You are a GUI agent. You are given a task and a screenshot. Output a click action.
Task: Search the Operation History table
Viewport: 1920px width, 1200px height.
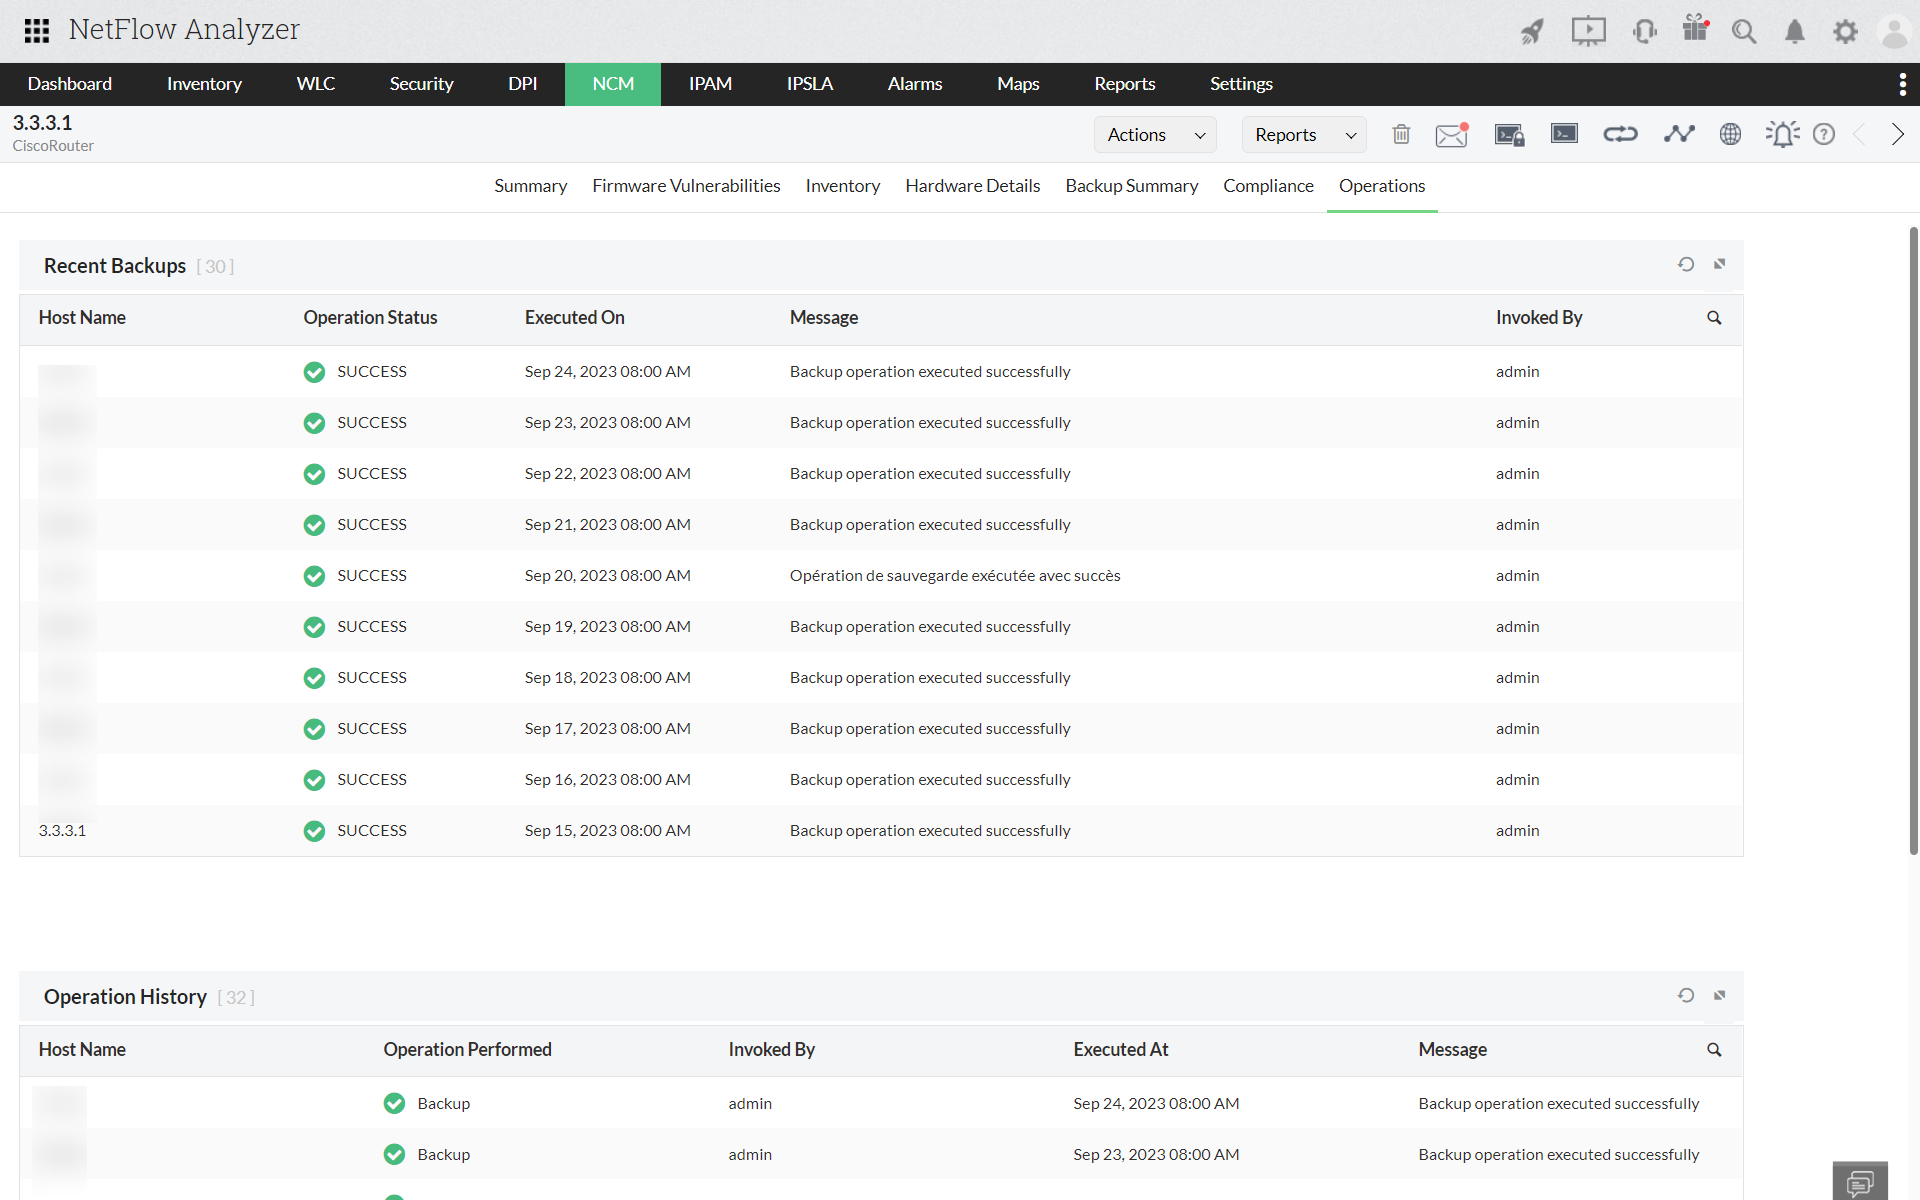1714,1049
